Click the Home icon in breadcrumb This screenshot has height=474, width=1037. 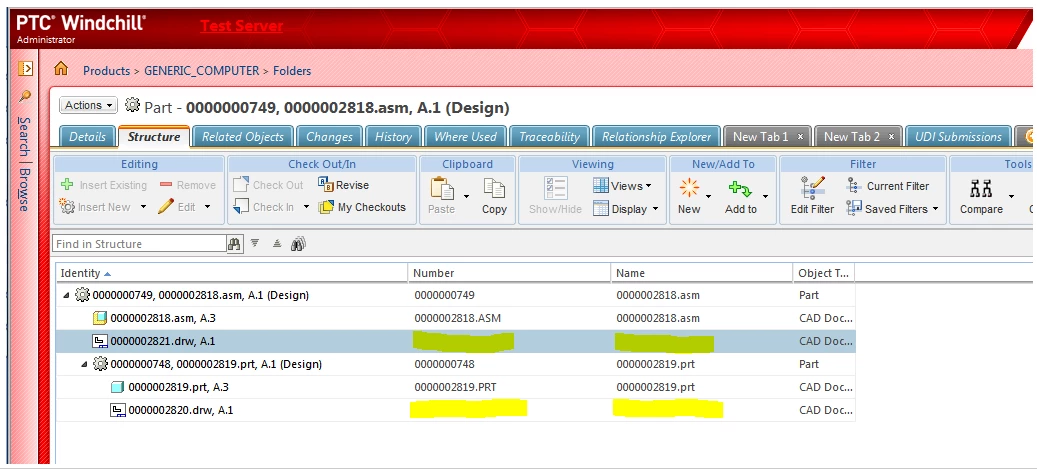click(x=61, y=69)
